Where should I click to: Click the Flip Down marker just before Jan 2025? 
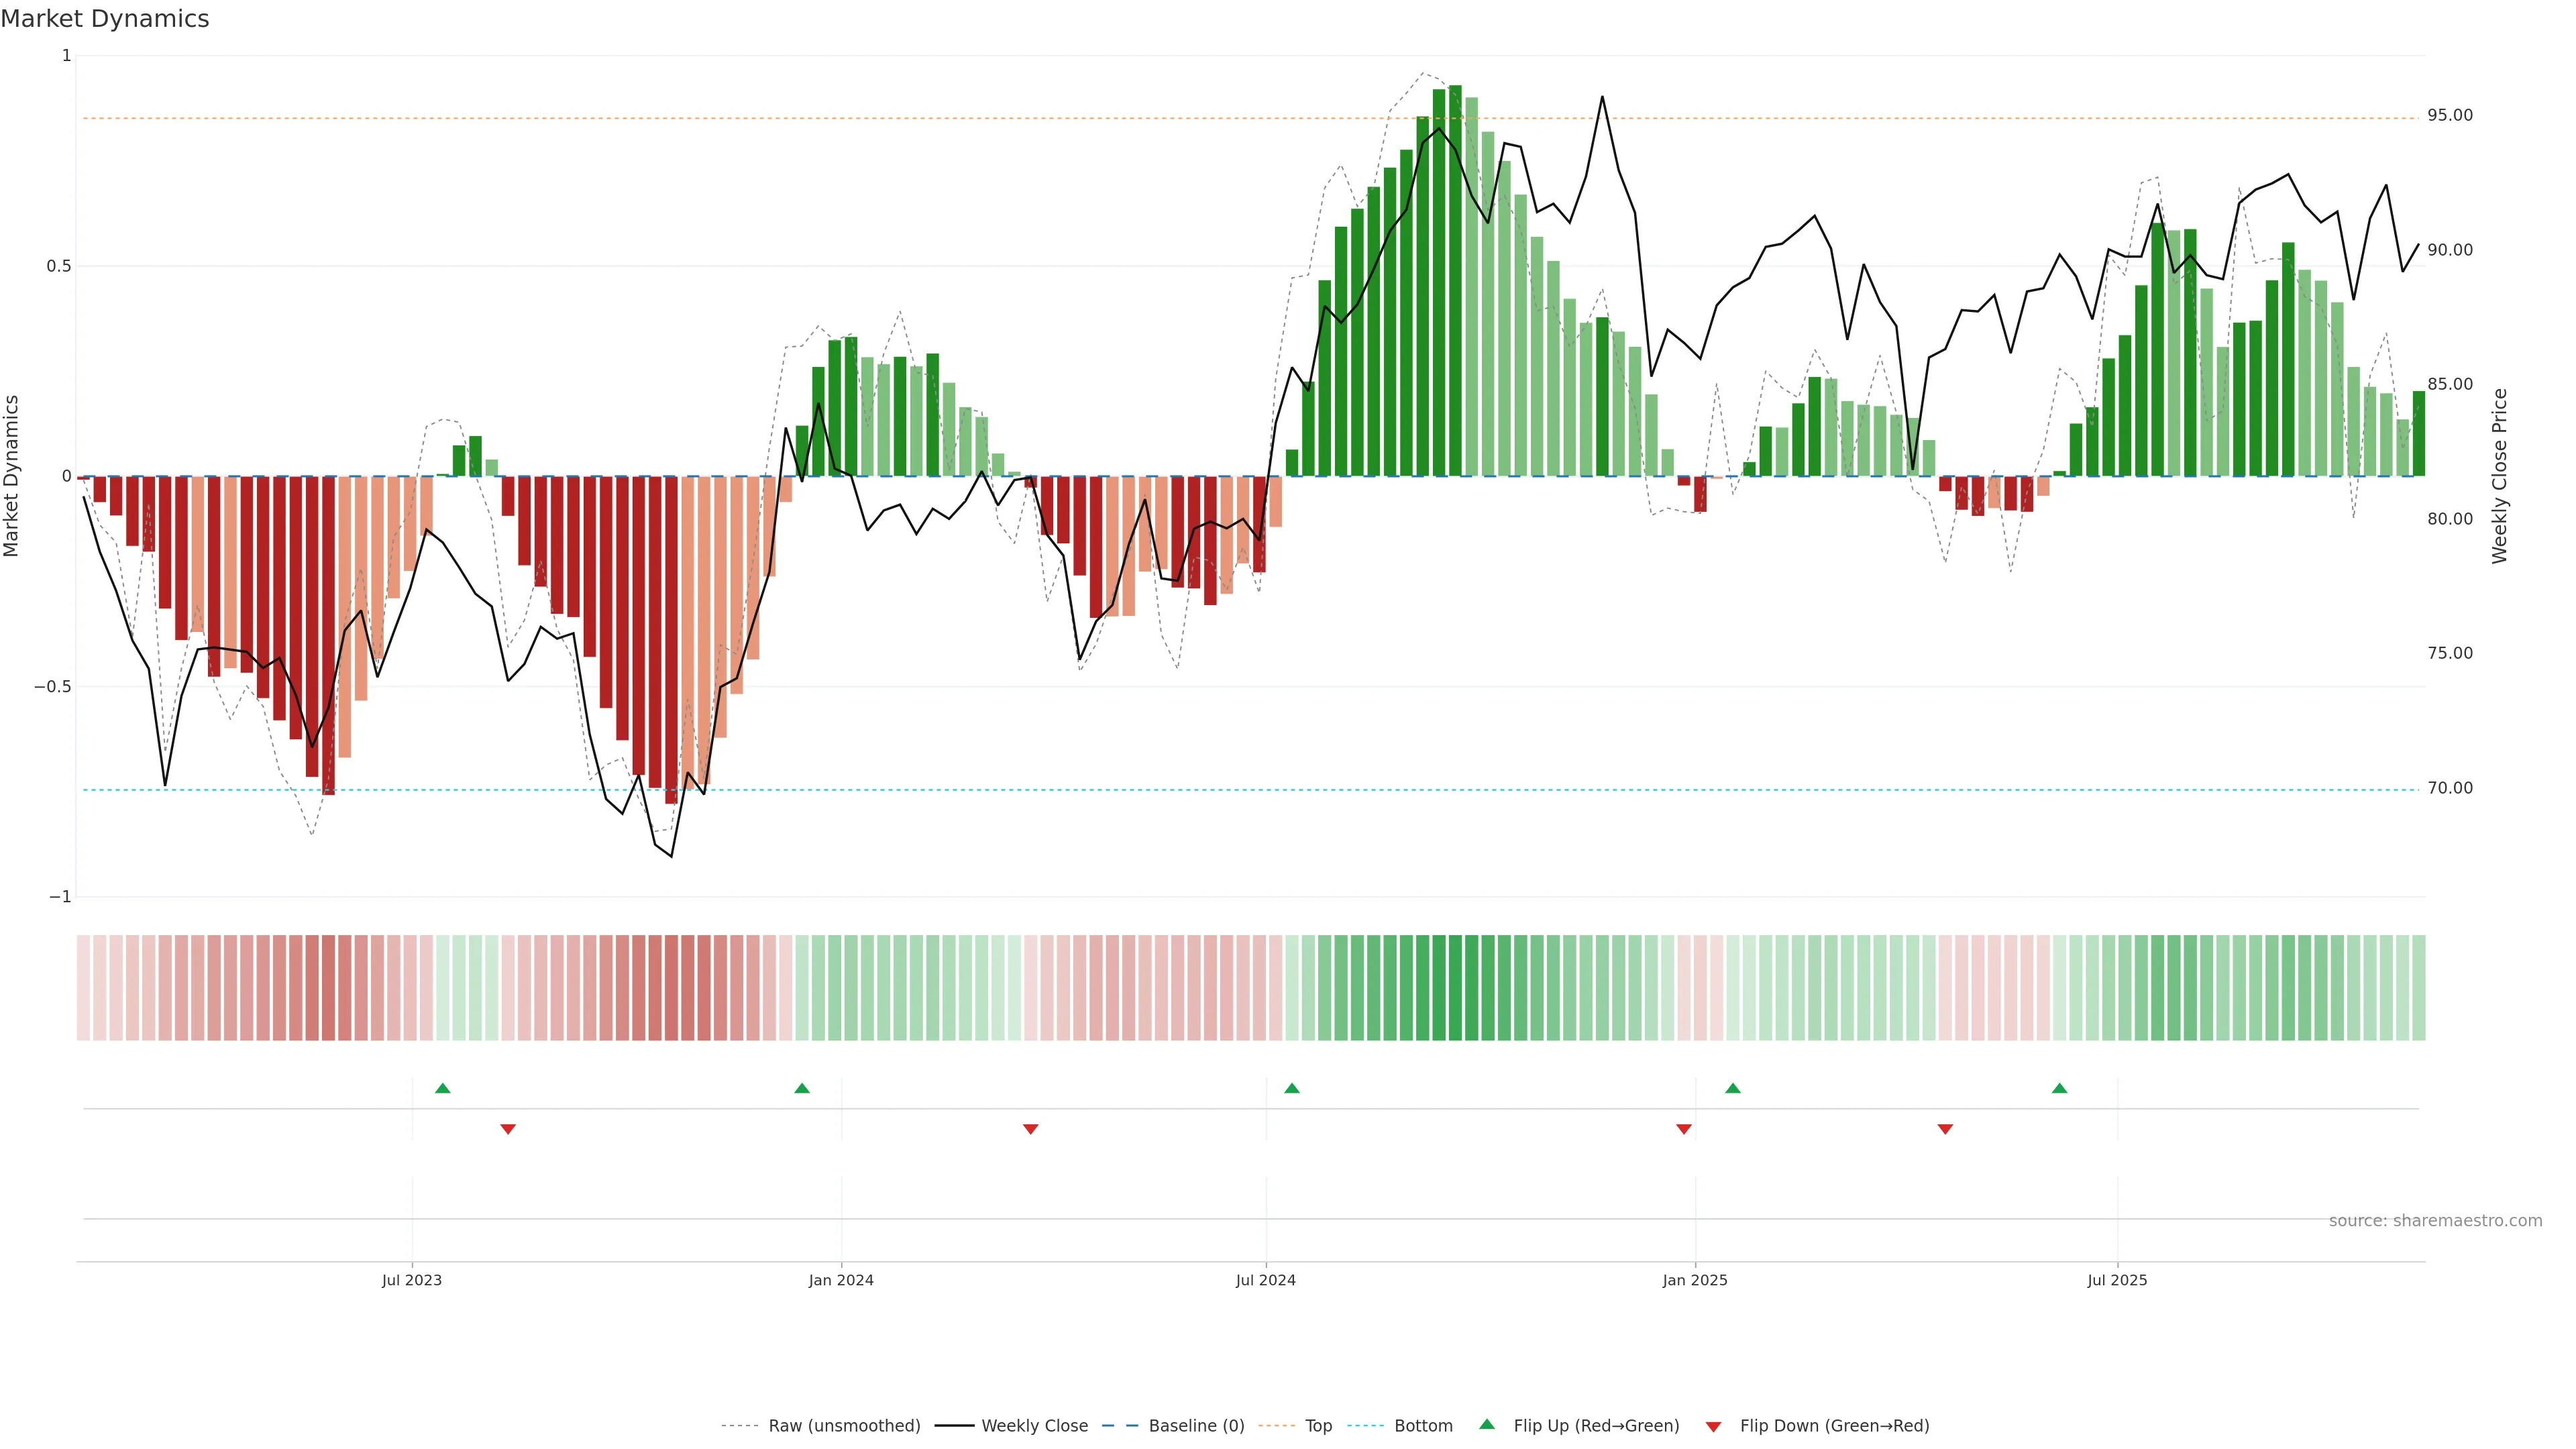(x=1684, y=1129)
